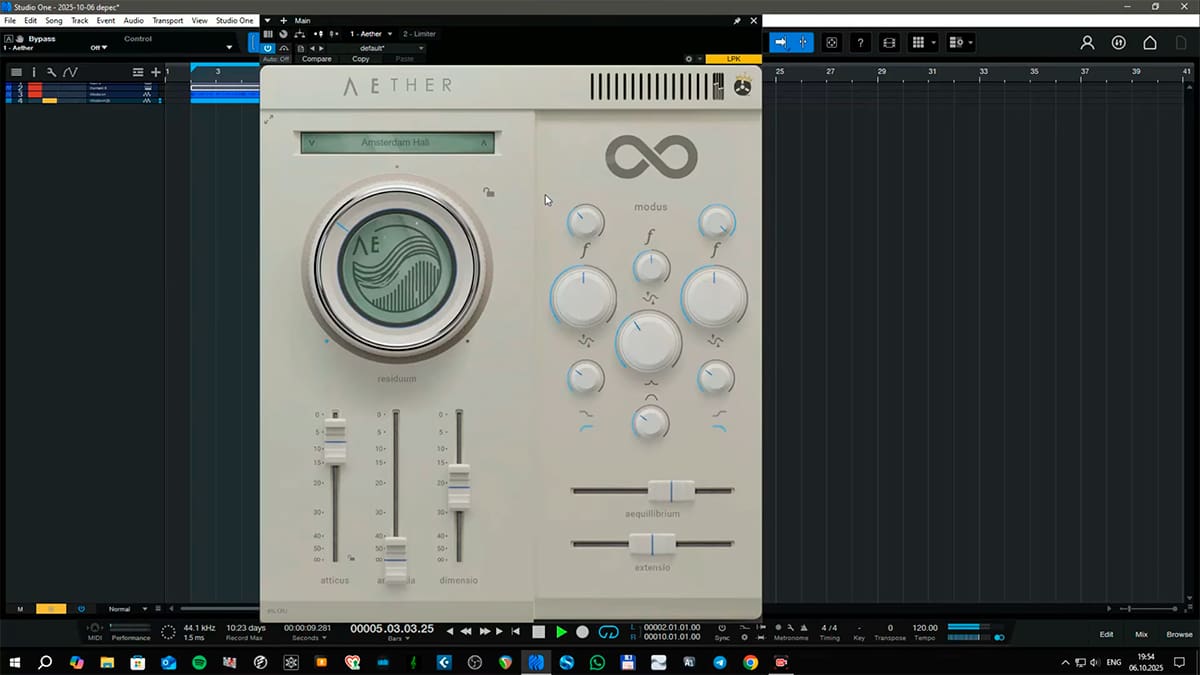1200x675 pixels.
Task: Toggle the lock icon near residuum knob
Action: click(488, 193)
